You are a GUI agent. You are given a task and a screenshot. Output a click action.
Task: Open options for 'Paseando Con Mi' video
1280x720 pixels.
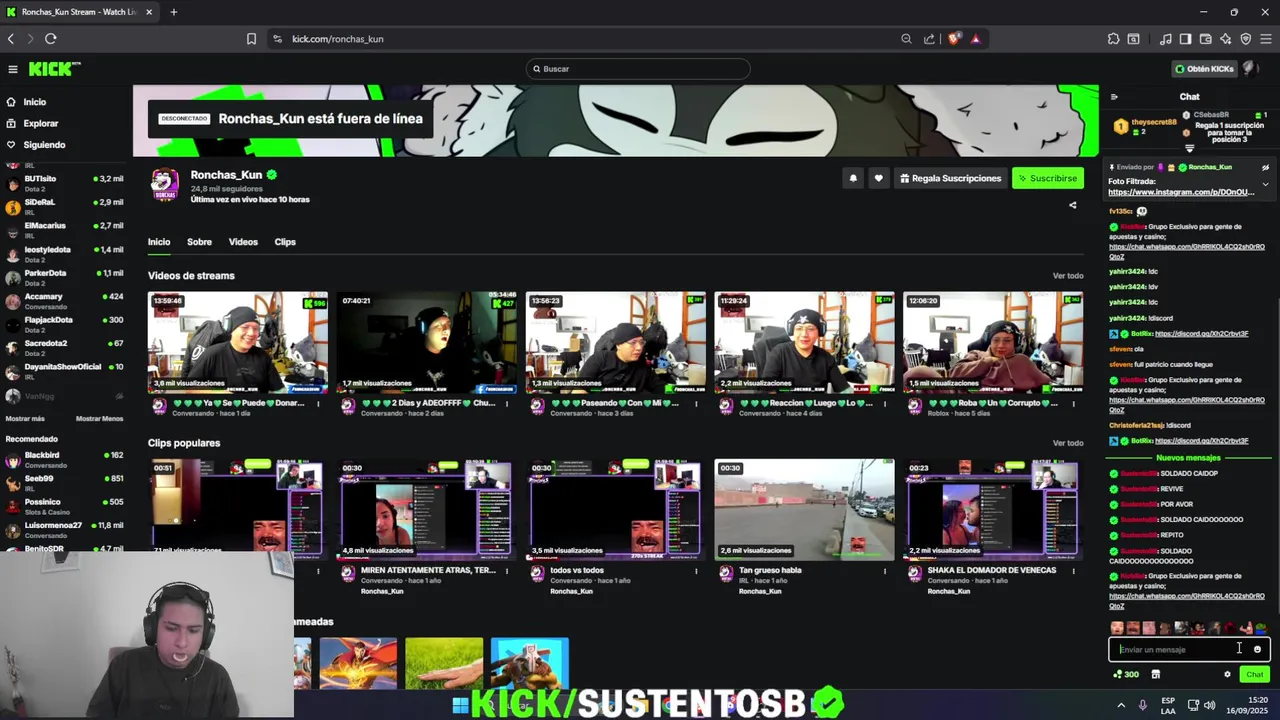[696, 404]
